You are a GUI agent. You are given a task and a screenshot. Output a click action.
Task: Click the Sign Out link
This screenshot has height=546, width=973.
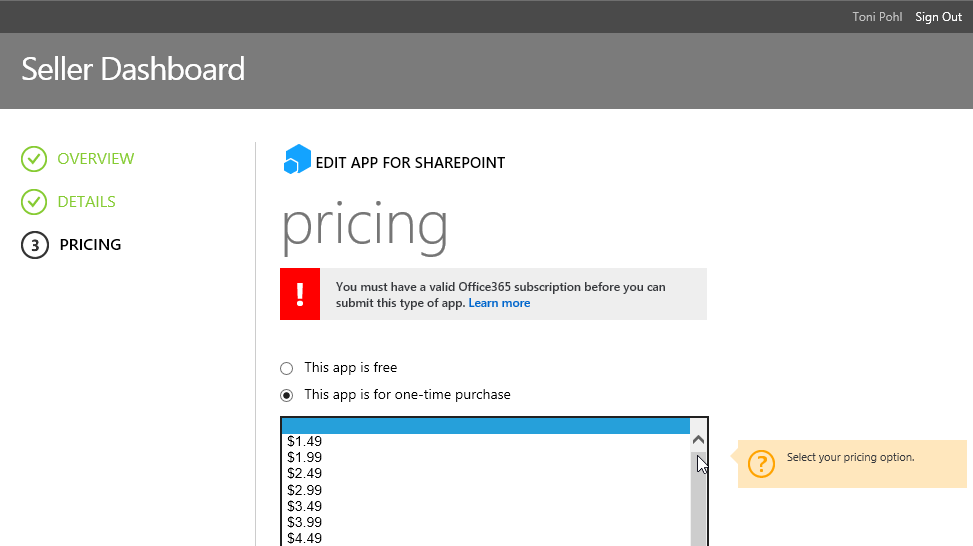coord(938,17)
